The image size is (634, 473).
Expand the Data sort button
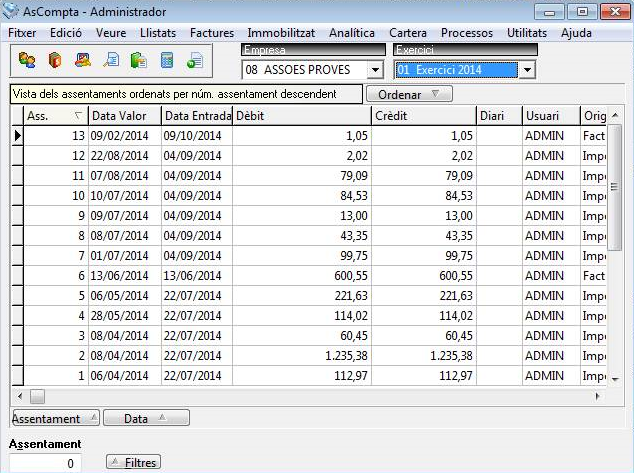(x=146, y=418)
